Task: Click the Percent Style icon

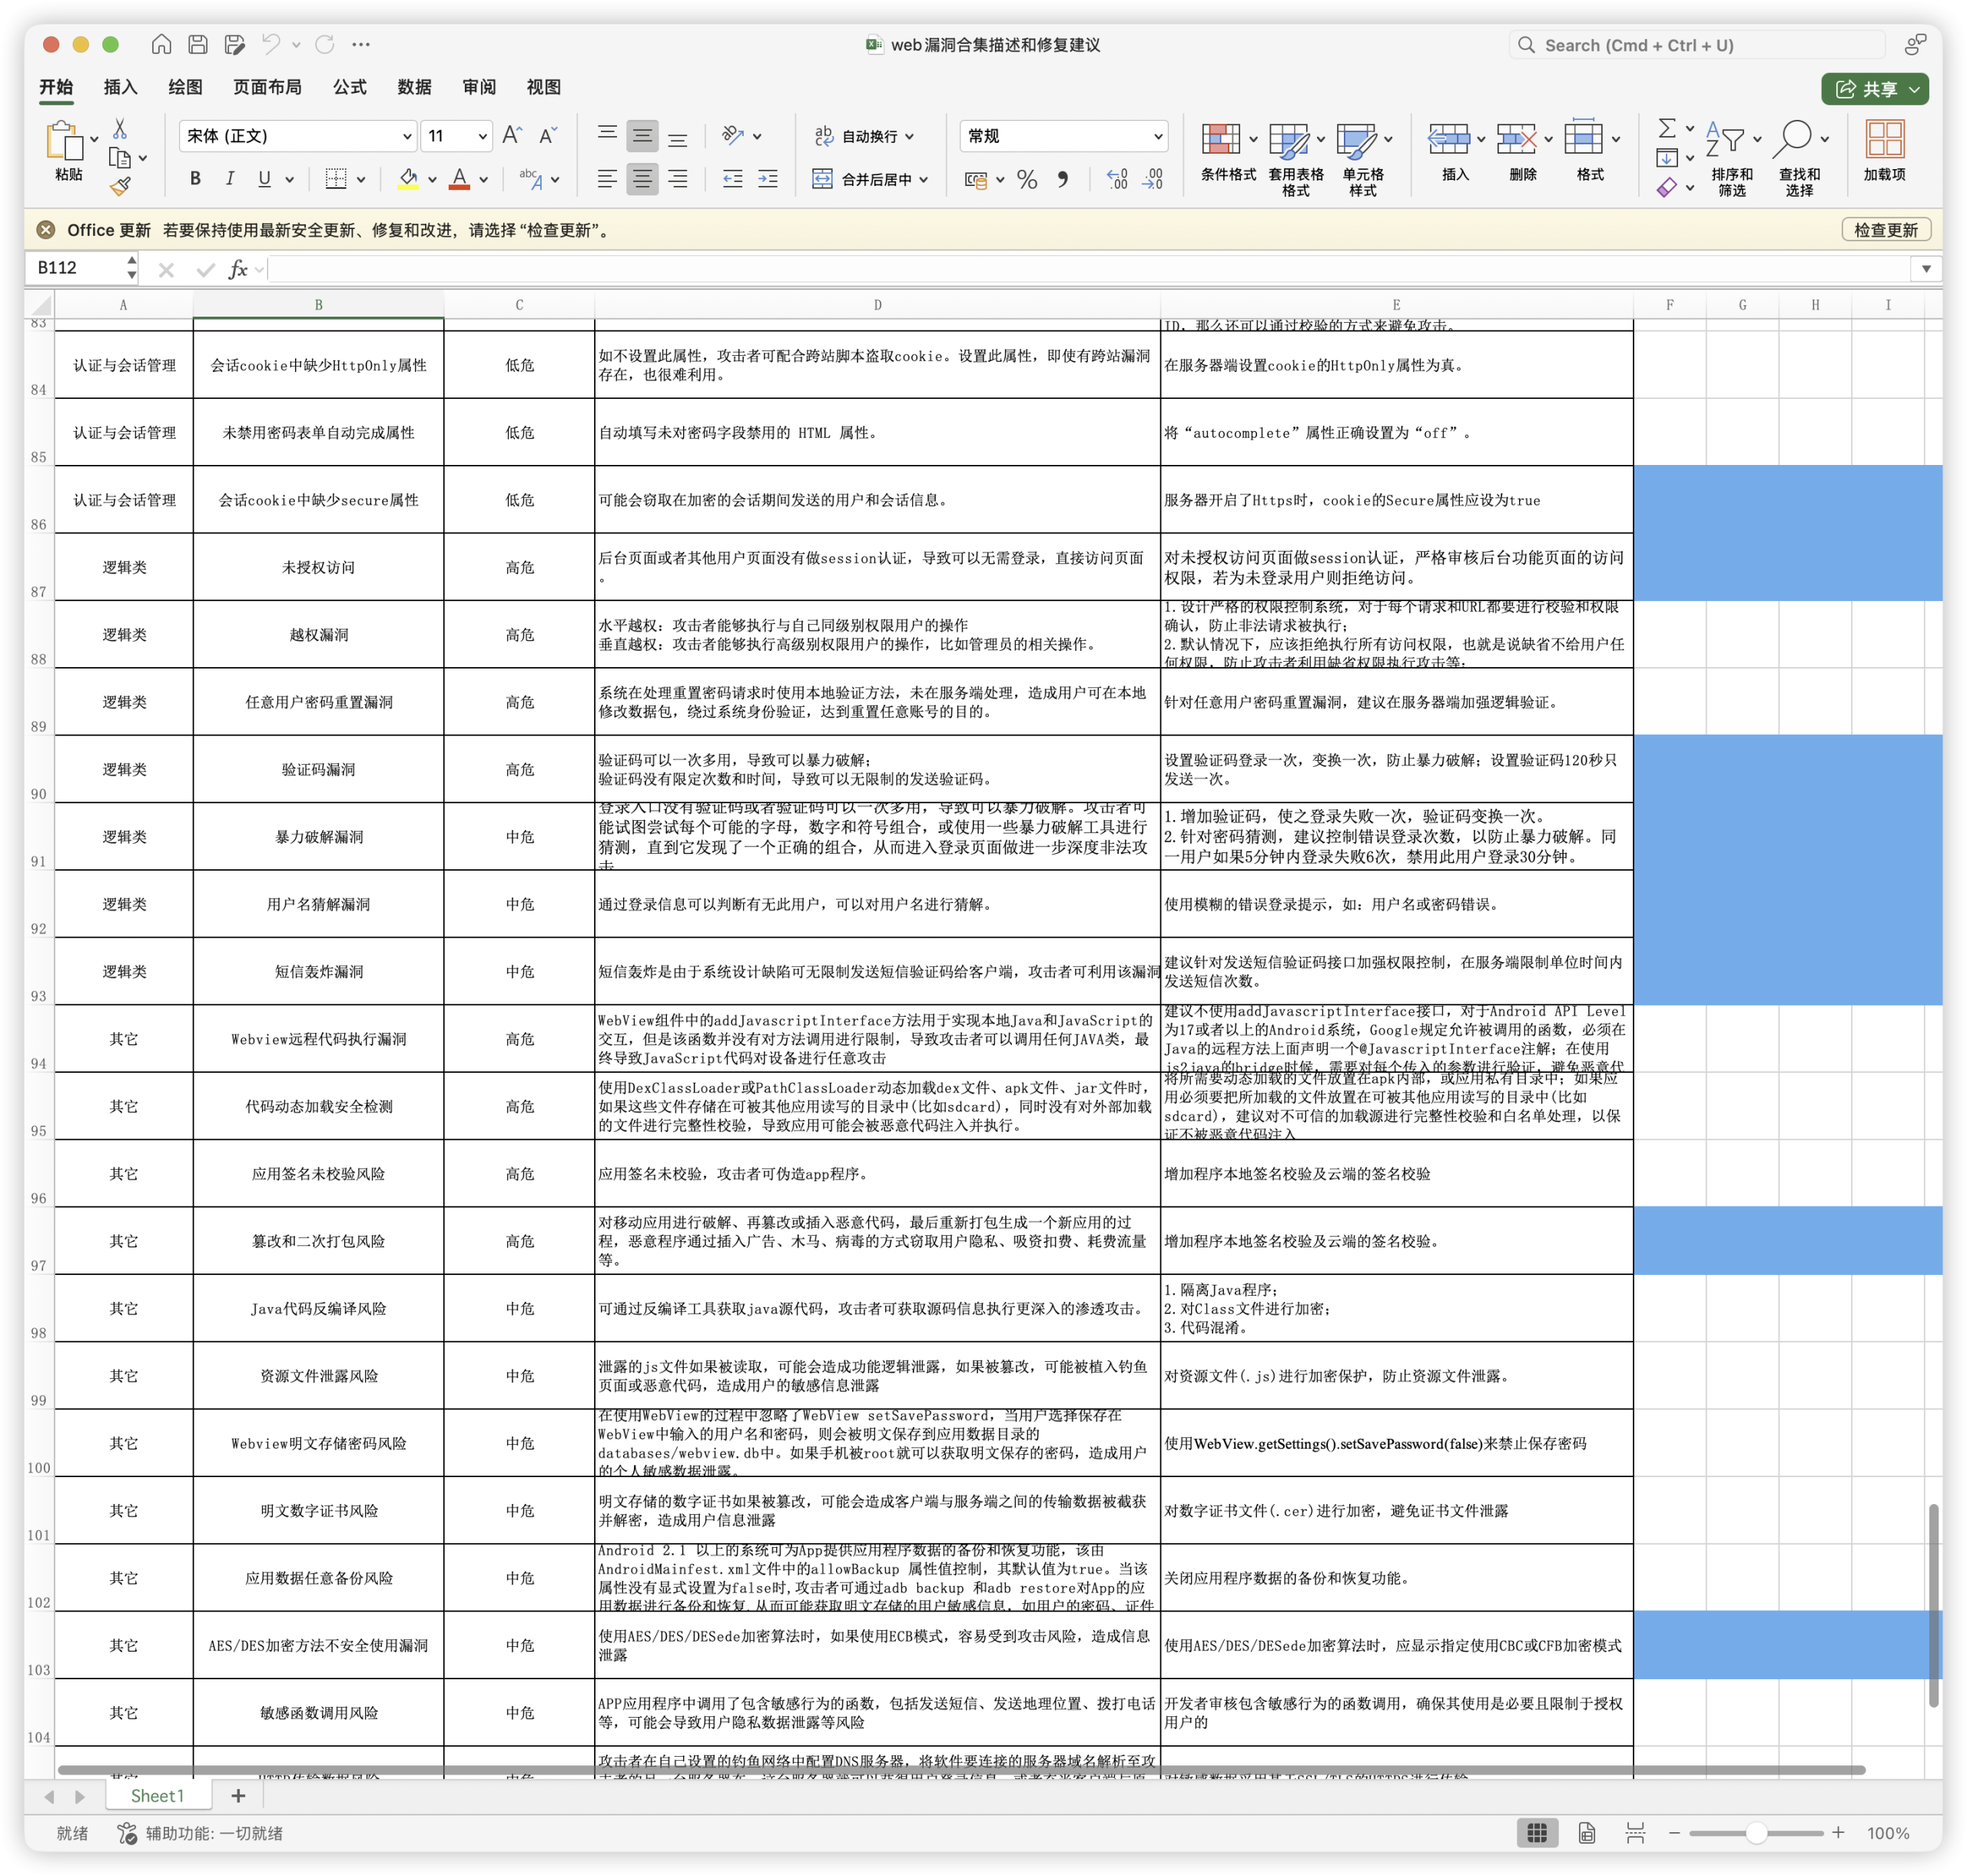Action: pos(1026,179)
